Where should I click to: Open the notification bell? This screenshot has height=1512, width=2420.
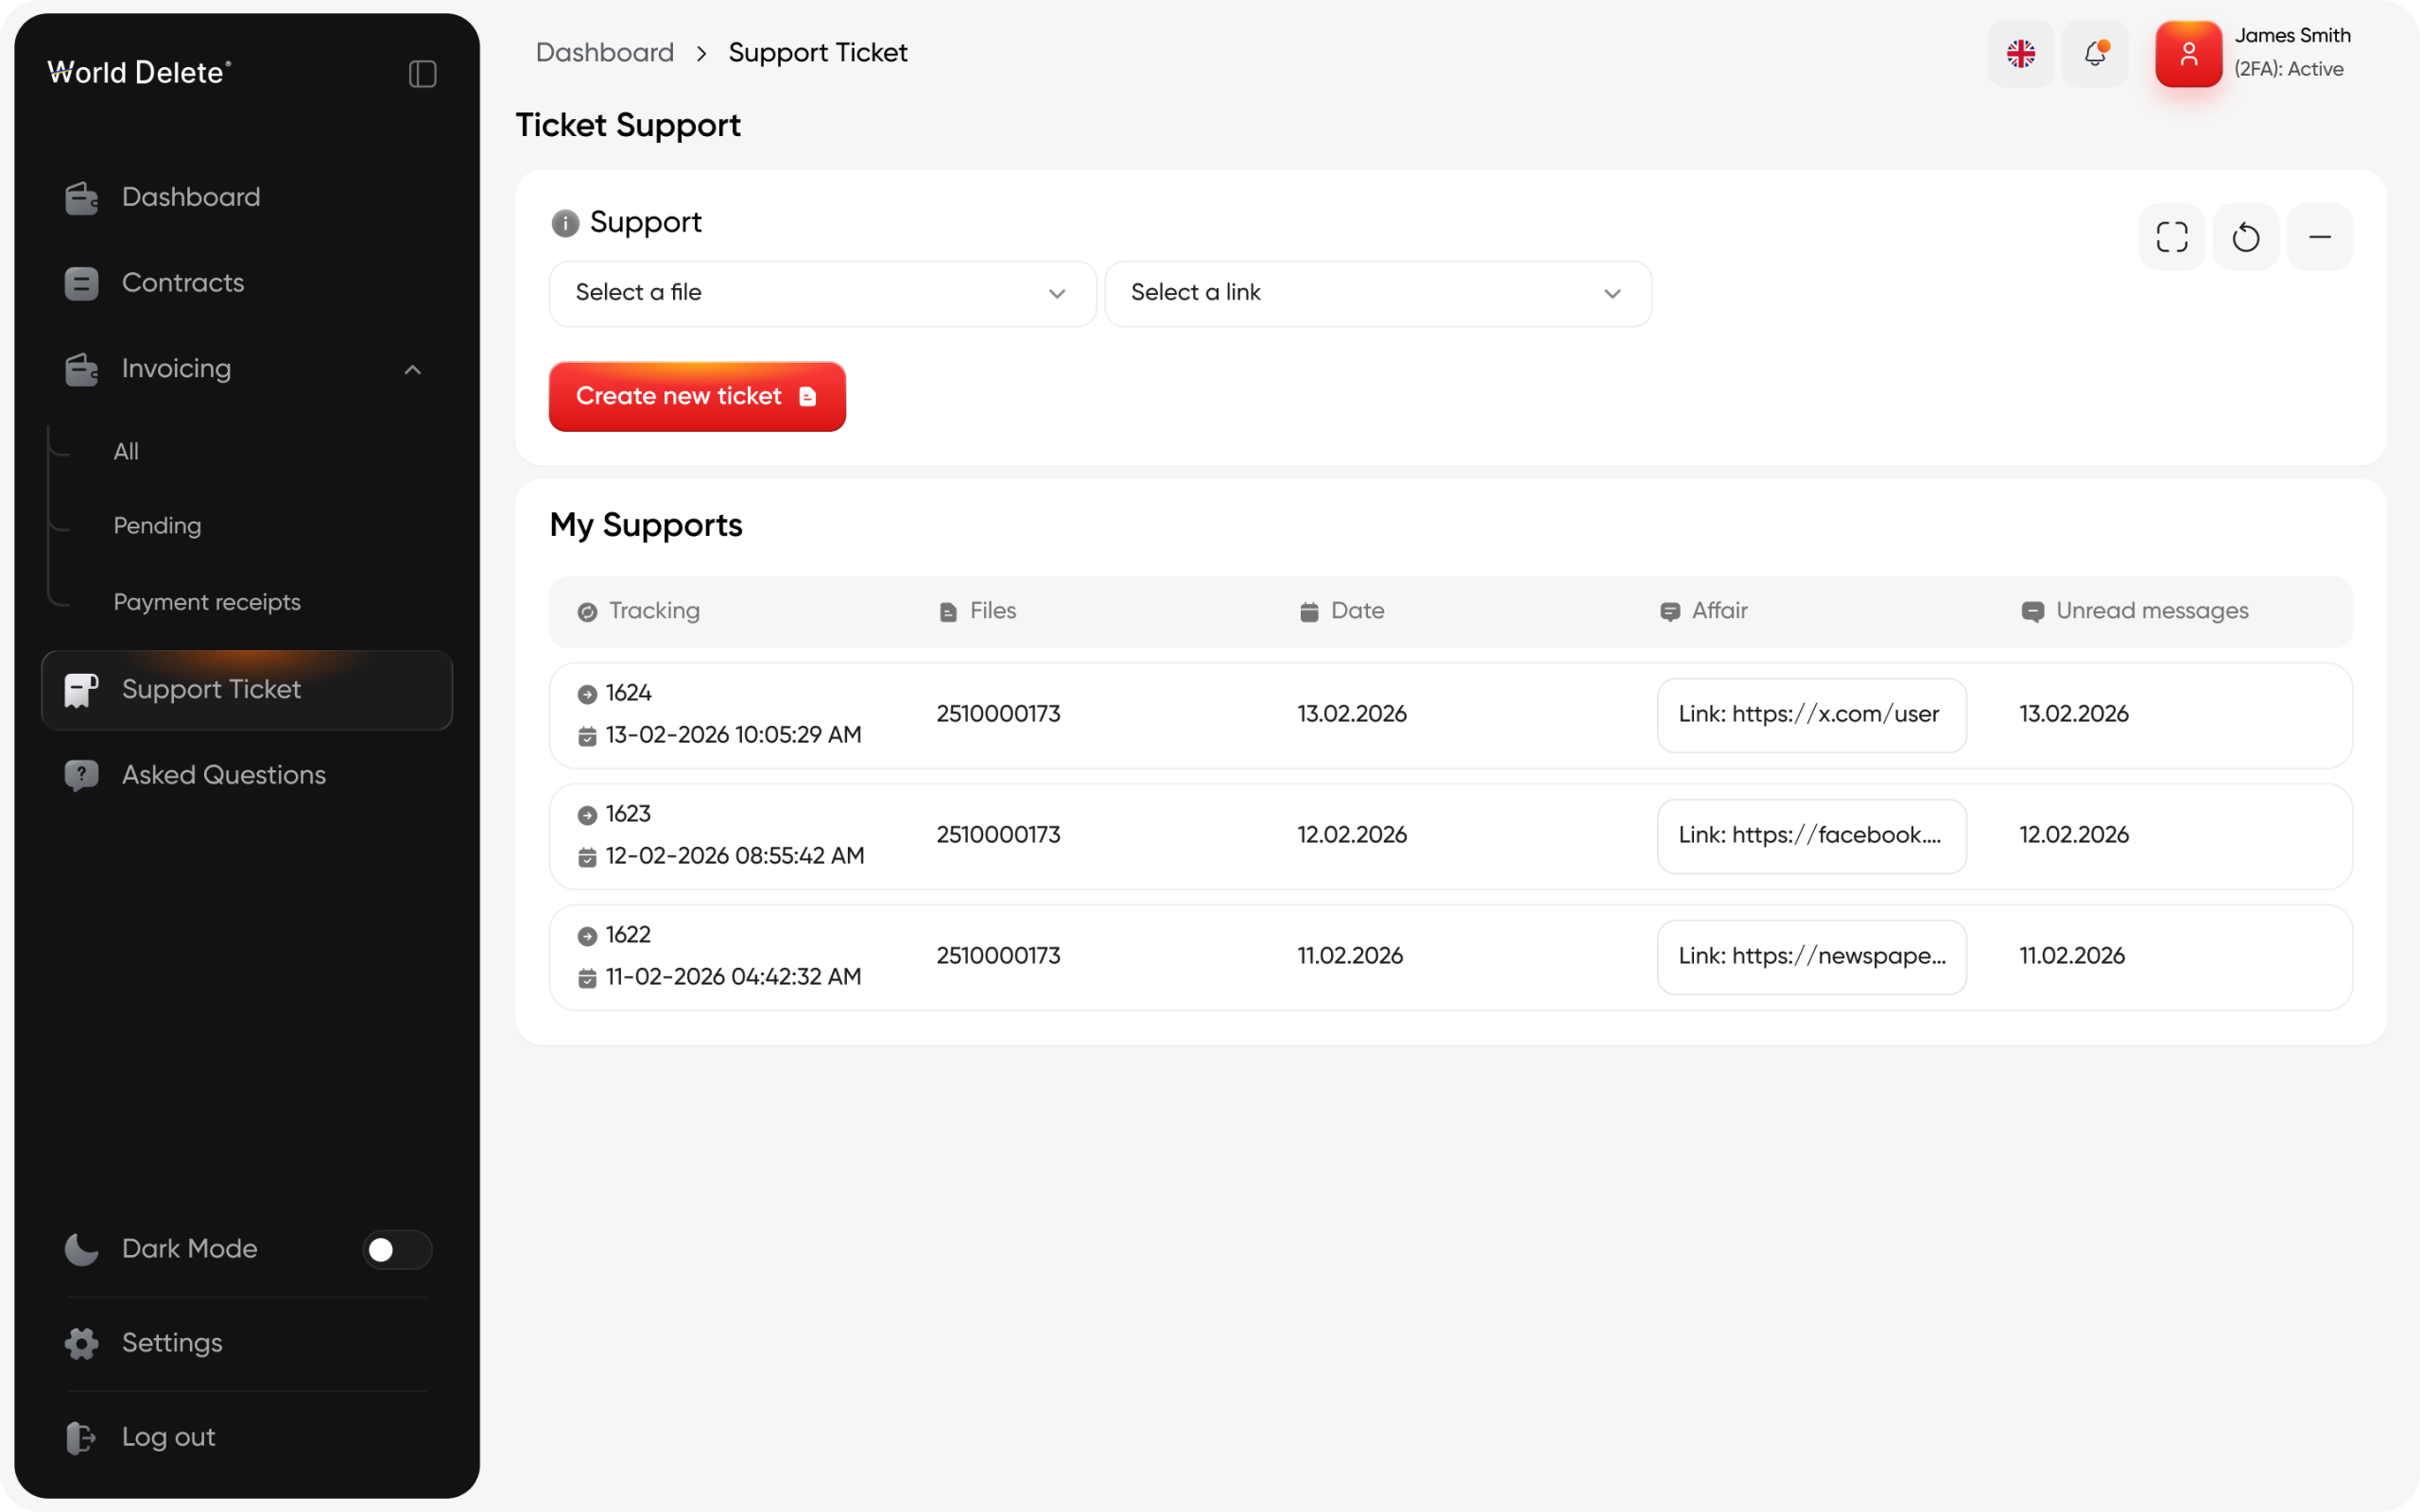[2094, 53]
